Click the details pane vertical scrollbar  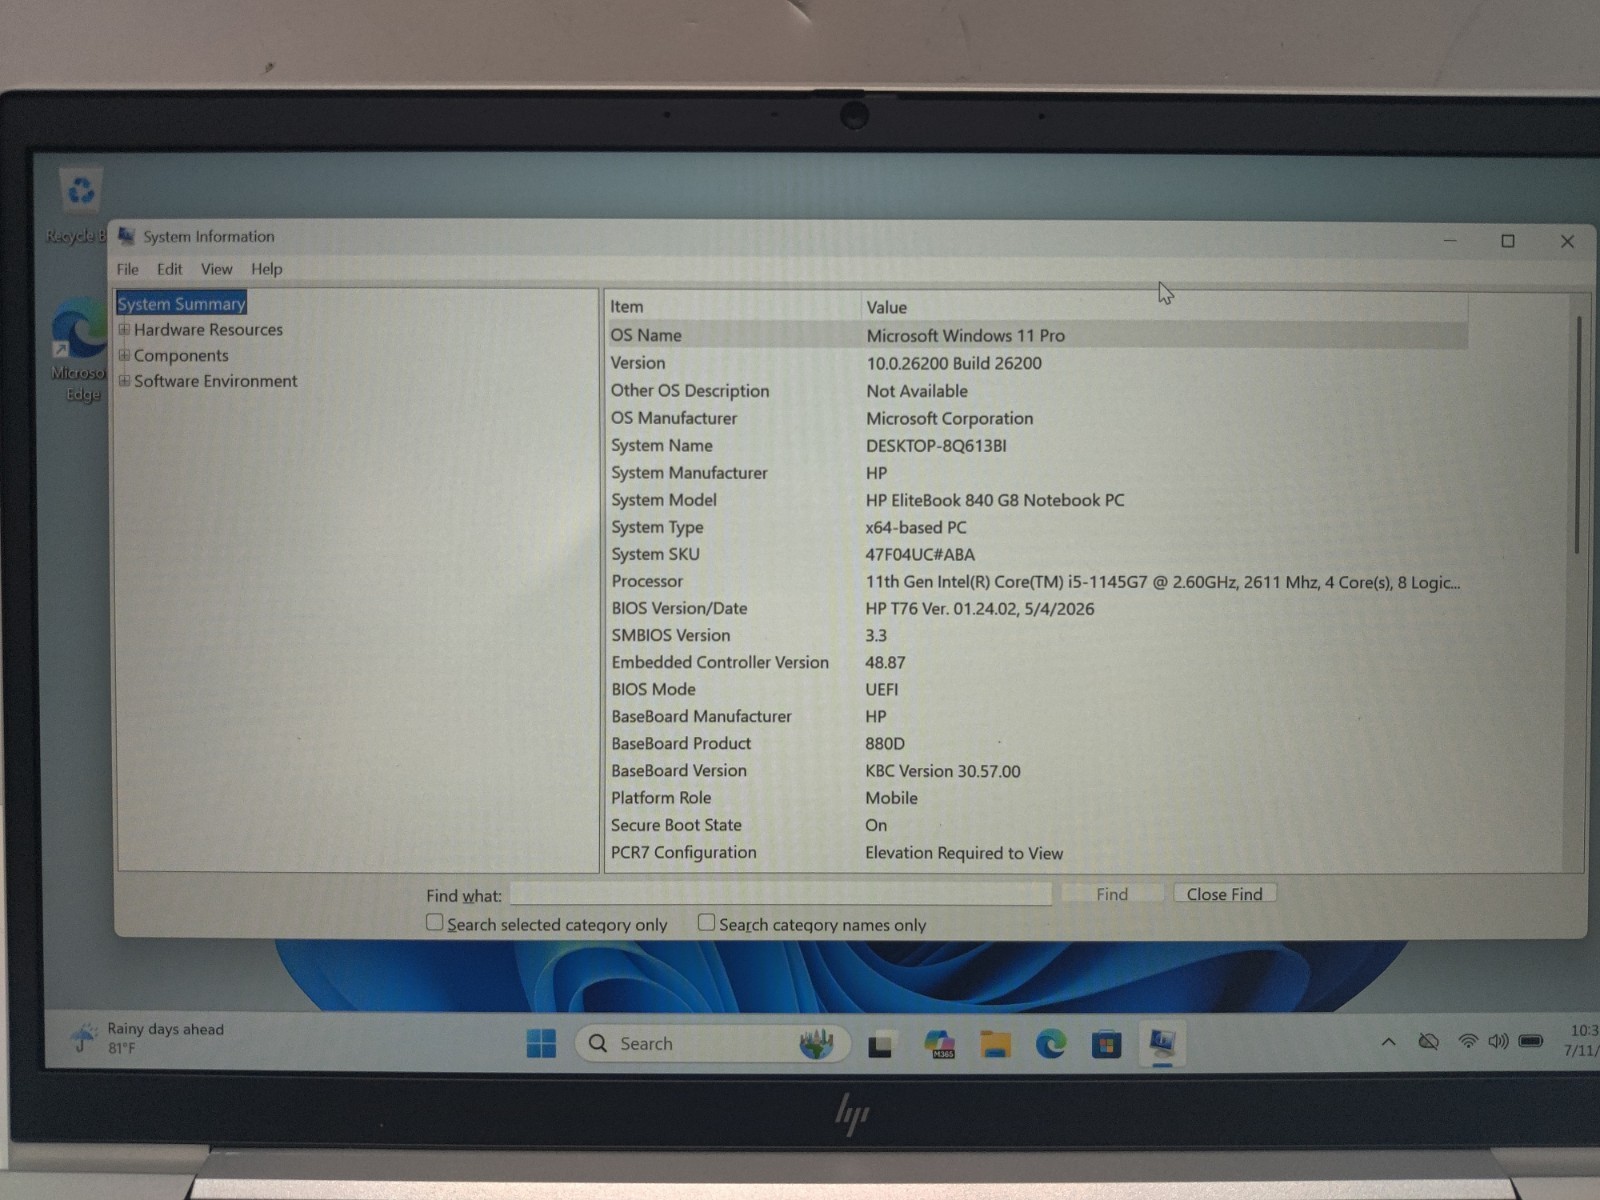click(1577, 435)
